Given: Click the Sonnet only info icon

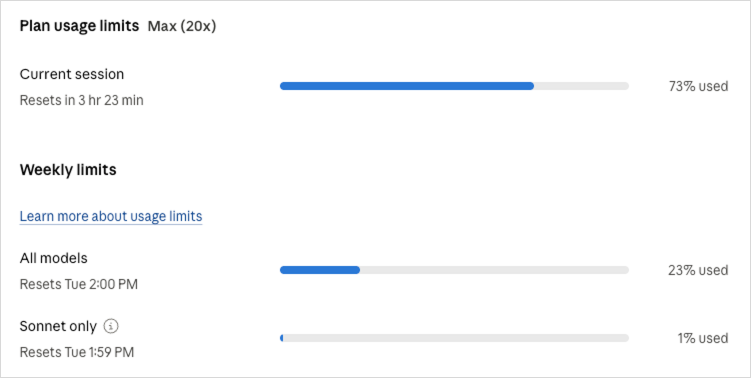Looking at the screenshot, I should click(x=111, y=326).
